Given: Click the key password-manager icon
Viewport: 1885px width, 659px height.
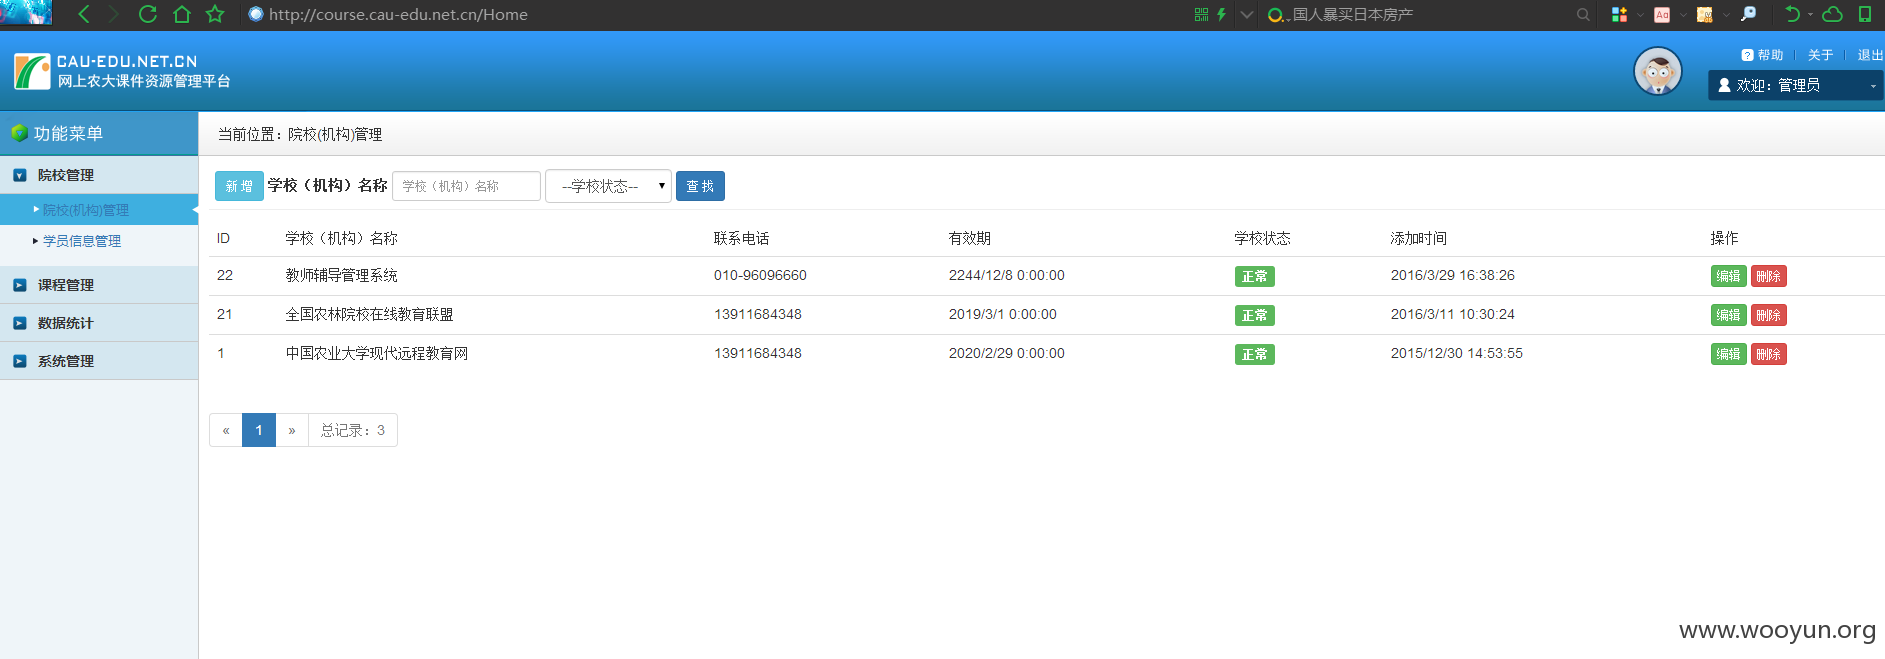Looking at the screenshot, I should pyautogui.click(x=1748, y=14).
